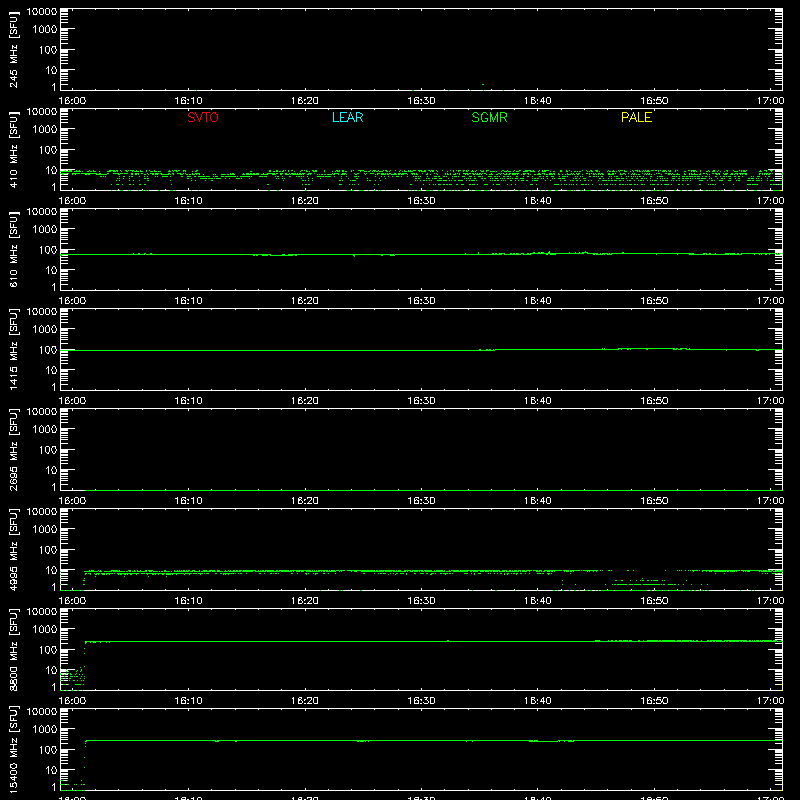This screenshot has width=800, height=800.
Task: Click the 100 tick on 610 MHz axis
Action: (x=48, y=249)
